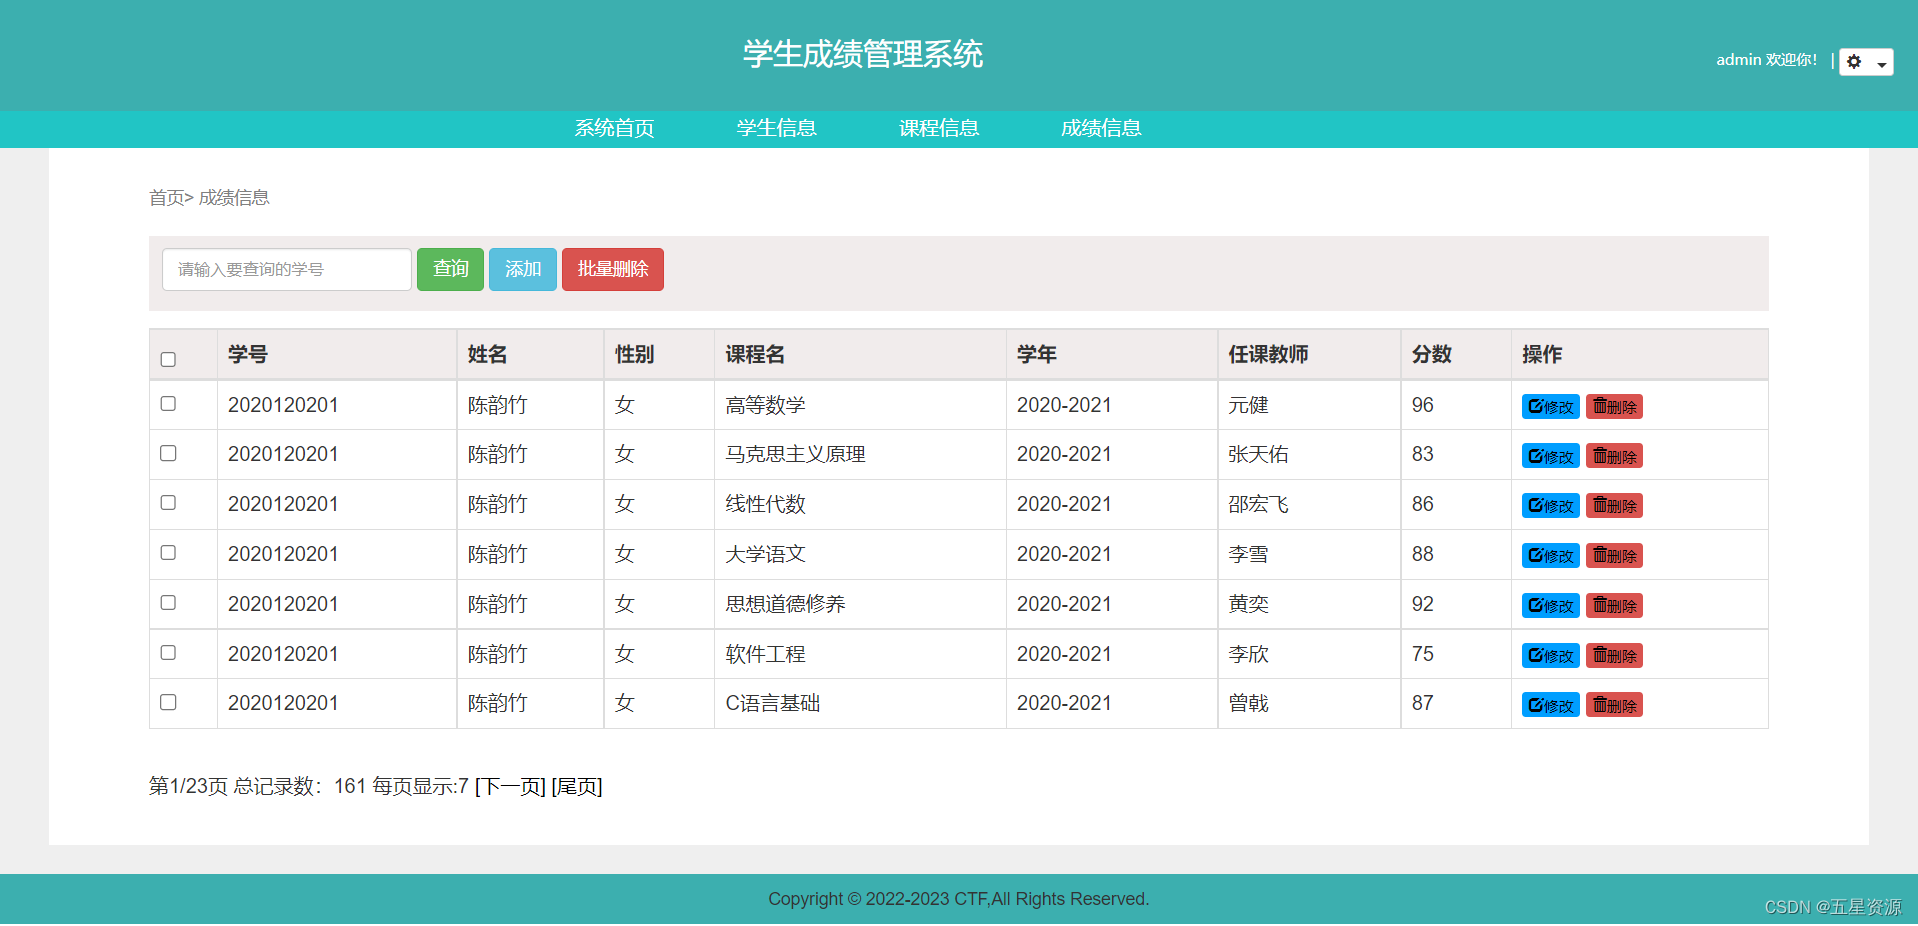Click teacher name 元健
Image resolution: width=1918 pixels, height=926 pixels.
(1248, 405)
